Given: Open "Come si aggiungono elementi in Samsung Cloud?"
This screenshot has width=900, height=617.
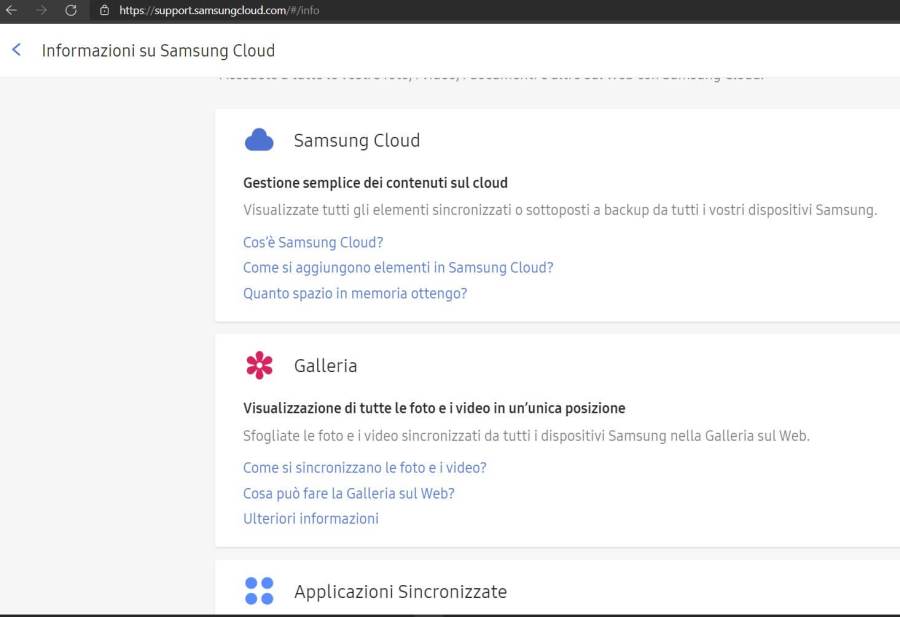Looking at the screenshot, I should click(x=398, y=268).
